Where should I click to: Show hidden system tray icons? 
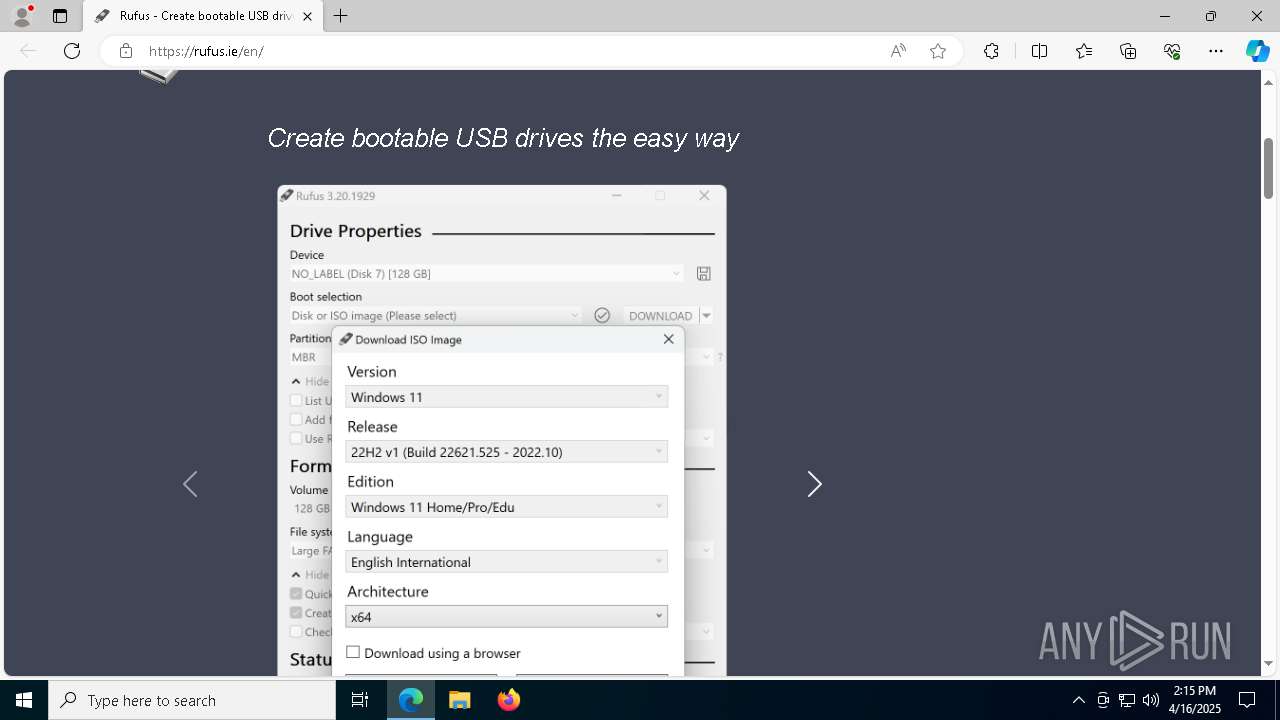point(1078,700)
